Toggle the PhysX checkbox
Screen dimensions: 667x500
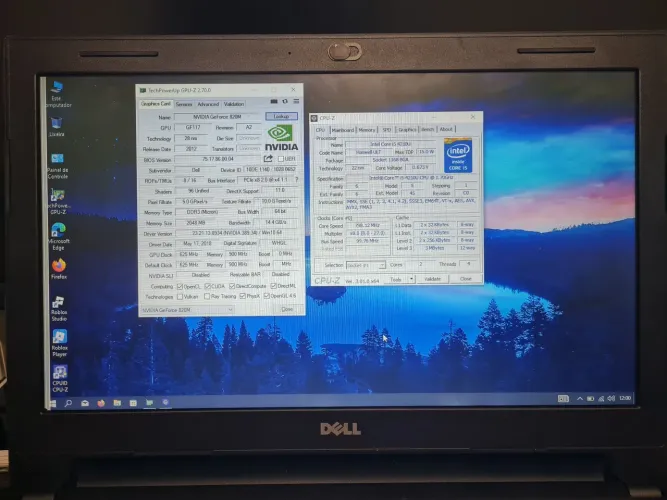[x=242, y=296]
